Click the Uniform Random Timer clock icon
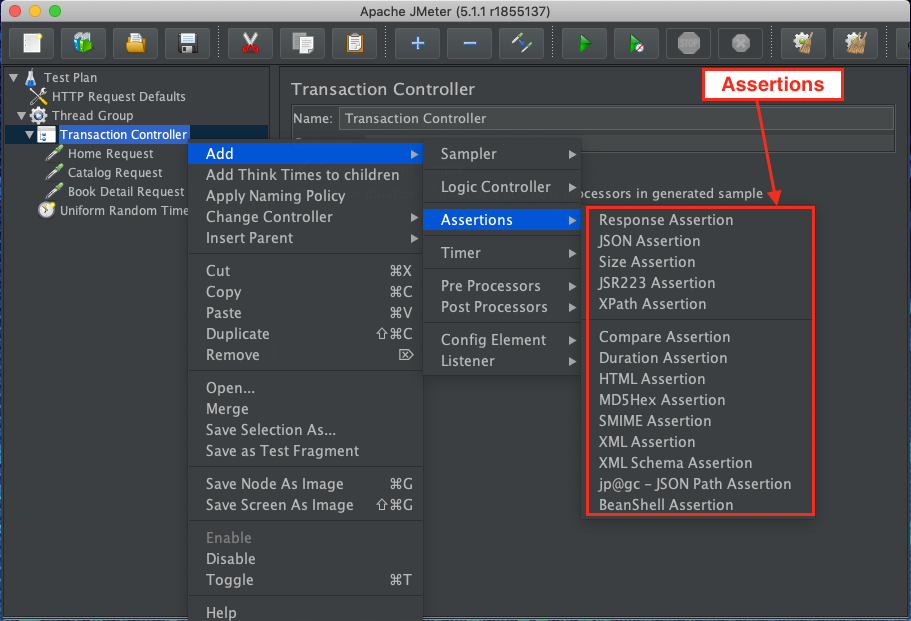 pos(46,210)
